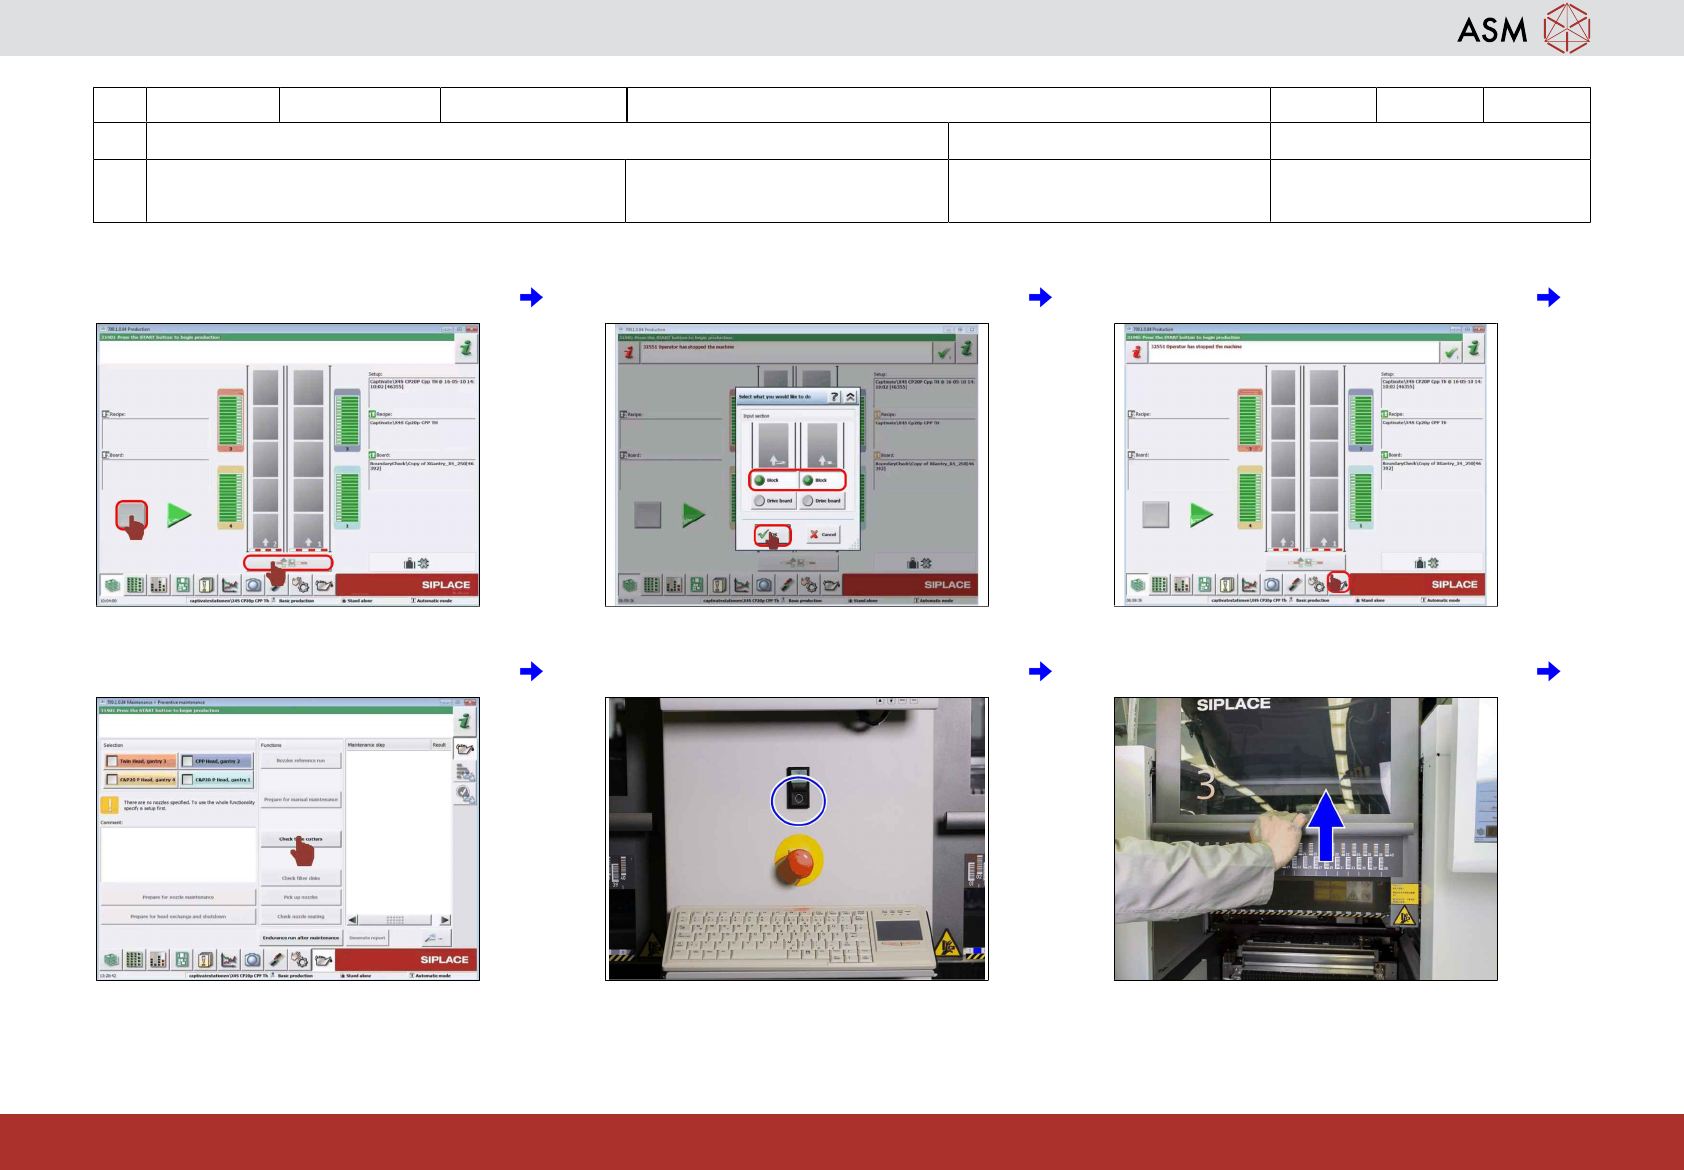Click Generate report button
Image resolution: width=1684 pixels, height=1170 pixels.
click(x=367, y=938)
